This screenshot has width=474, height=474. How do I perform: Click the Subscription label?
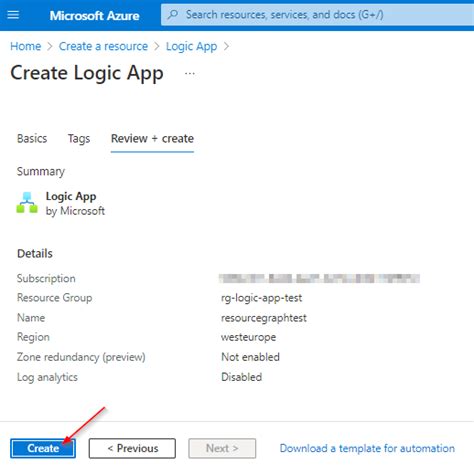tap(46, 278)
